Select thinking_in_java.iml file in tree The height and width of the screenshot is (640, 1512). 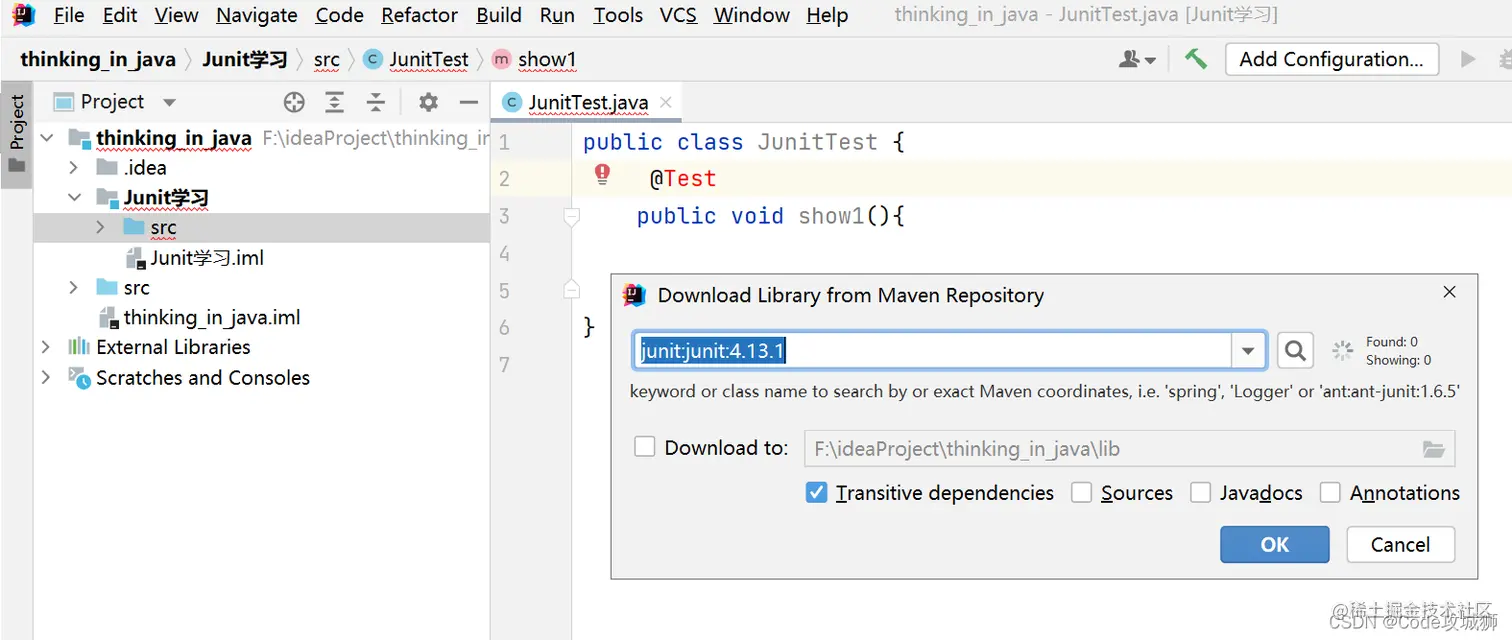pos(199,318)
